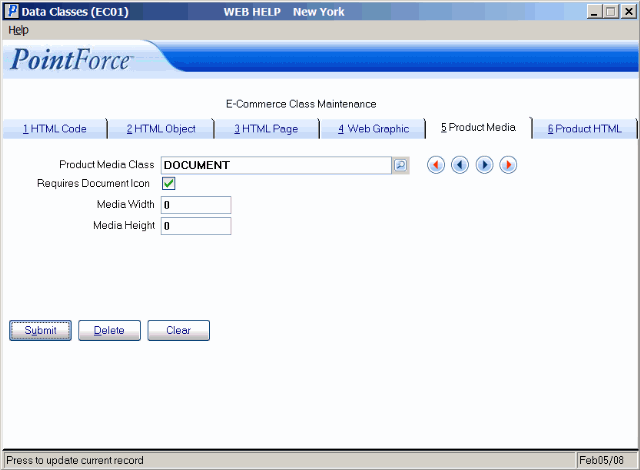This screenshot has height=470, width=640.
Task: Go to the first record with the red left arrow
Action: click(x=436, y=165)
